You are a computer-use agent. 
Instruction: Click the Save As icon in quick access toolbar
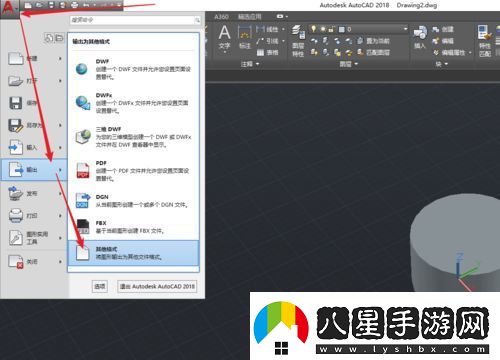pyautogui.click(x=62, y=5)
